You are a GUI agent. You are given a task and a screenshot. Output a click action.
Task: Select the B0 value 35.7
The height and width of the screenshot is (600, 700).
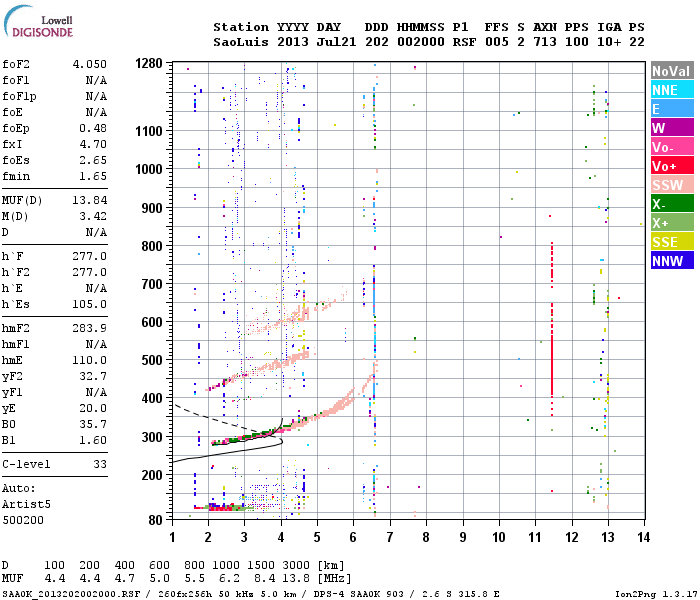93,425
